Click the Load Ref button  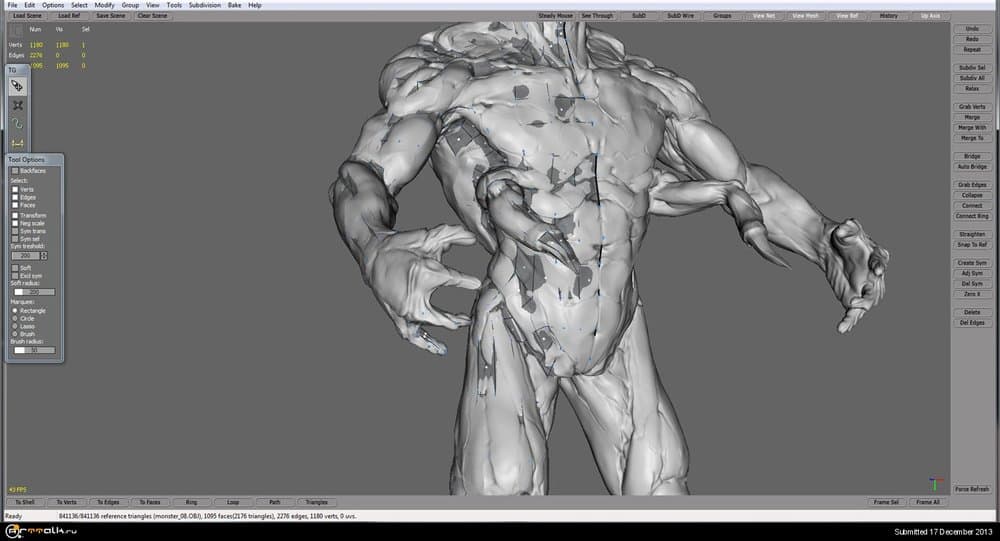tap(69, 15)
